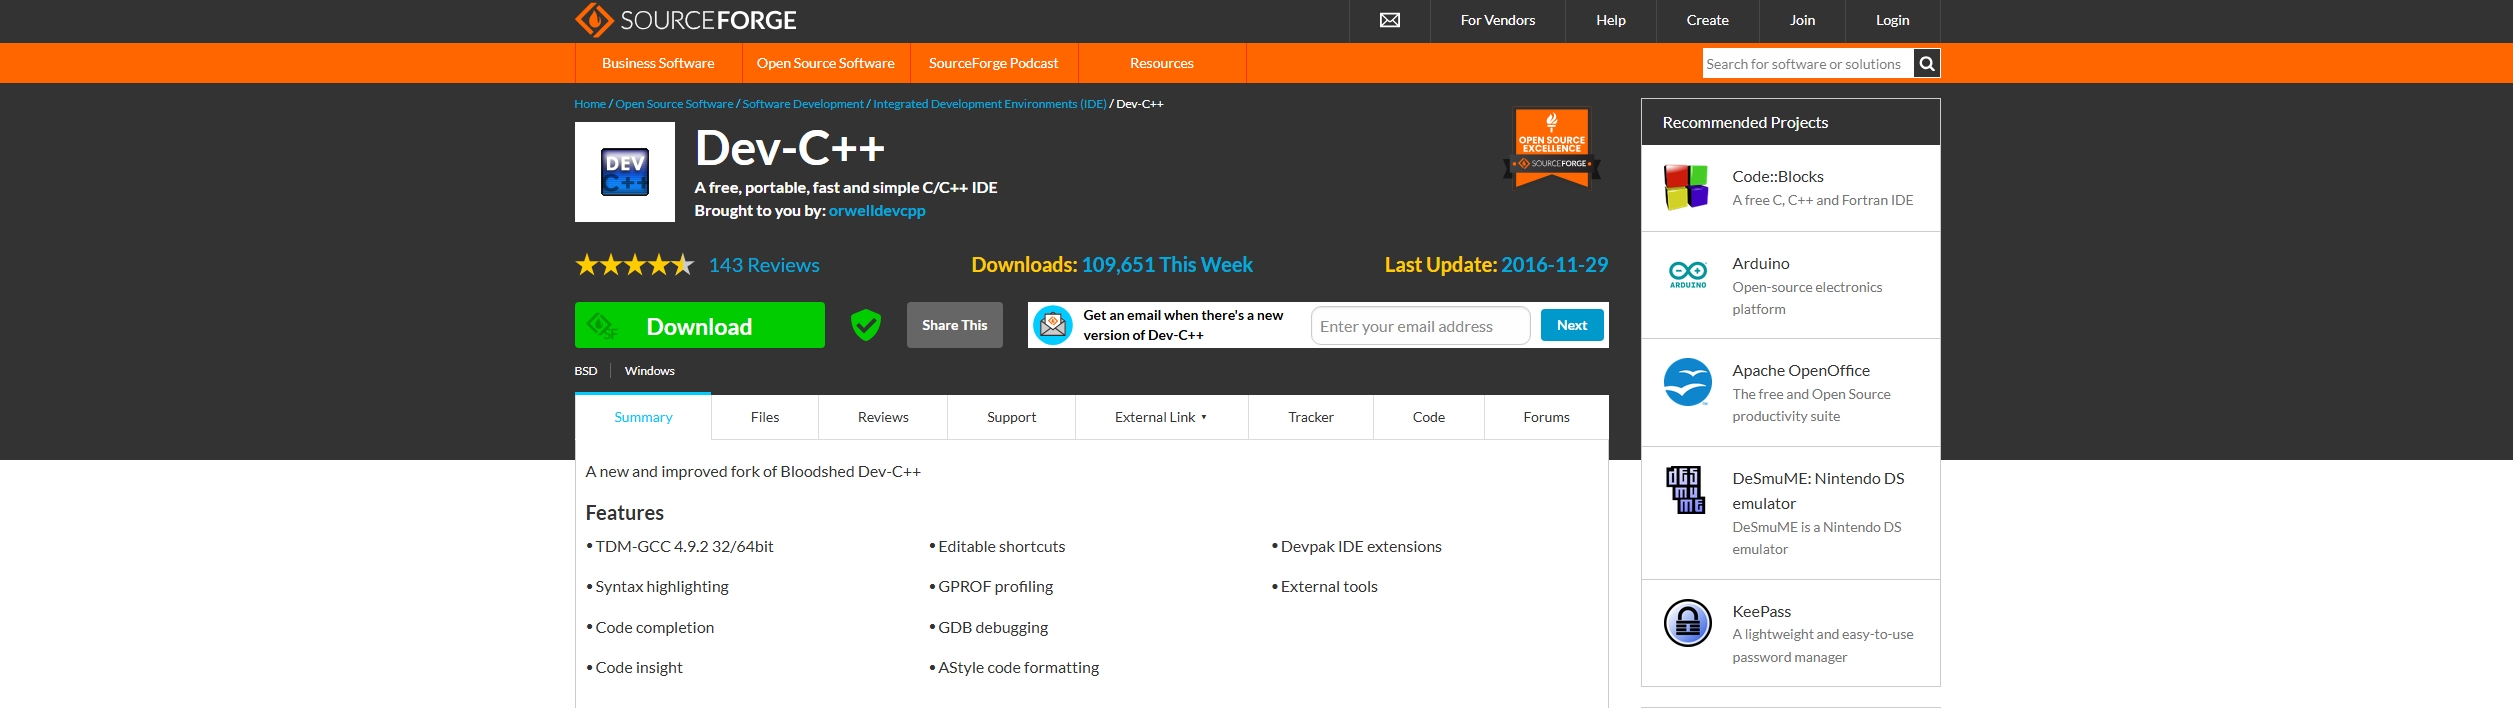The image size is (2513, 708).
Task: Switch to the Code tab
Action: [1429, 417]
